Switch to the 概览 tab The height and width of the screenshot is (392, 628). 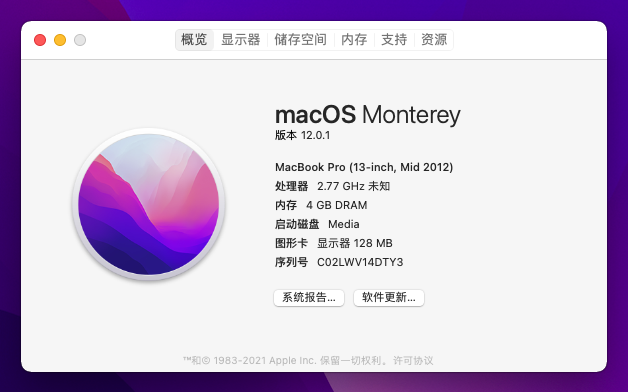point(194,40)
